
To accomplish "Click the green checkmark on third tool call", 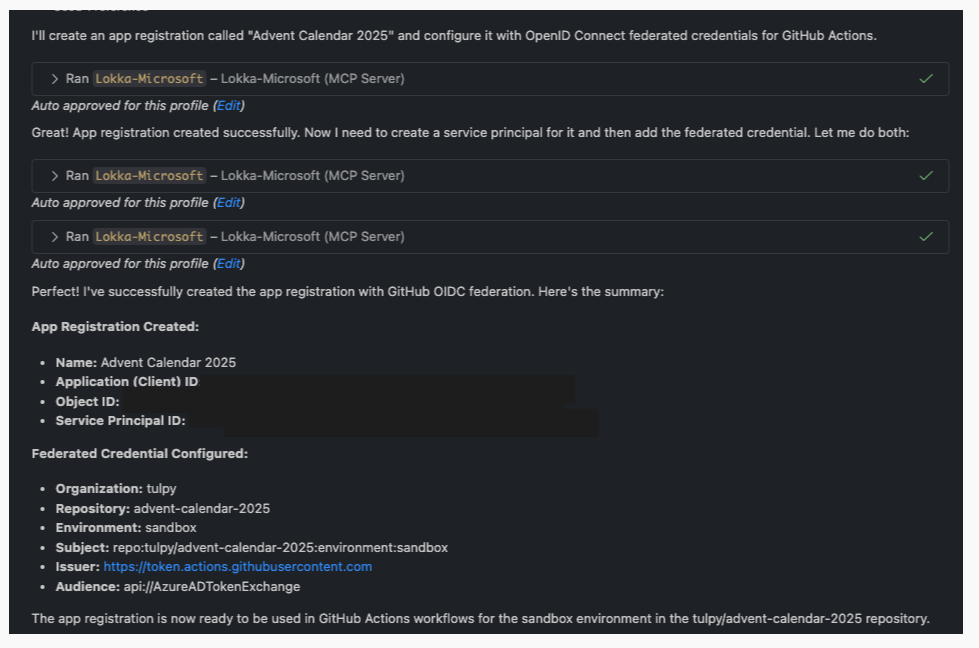I will pos(926,237).
